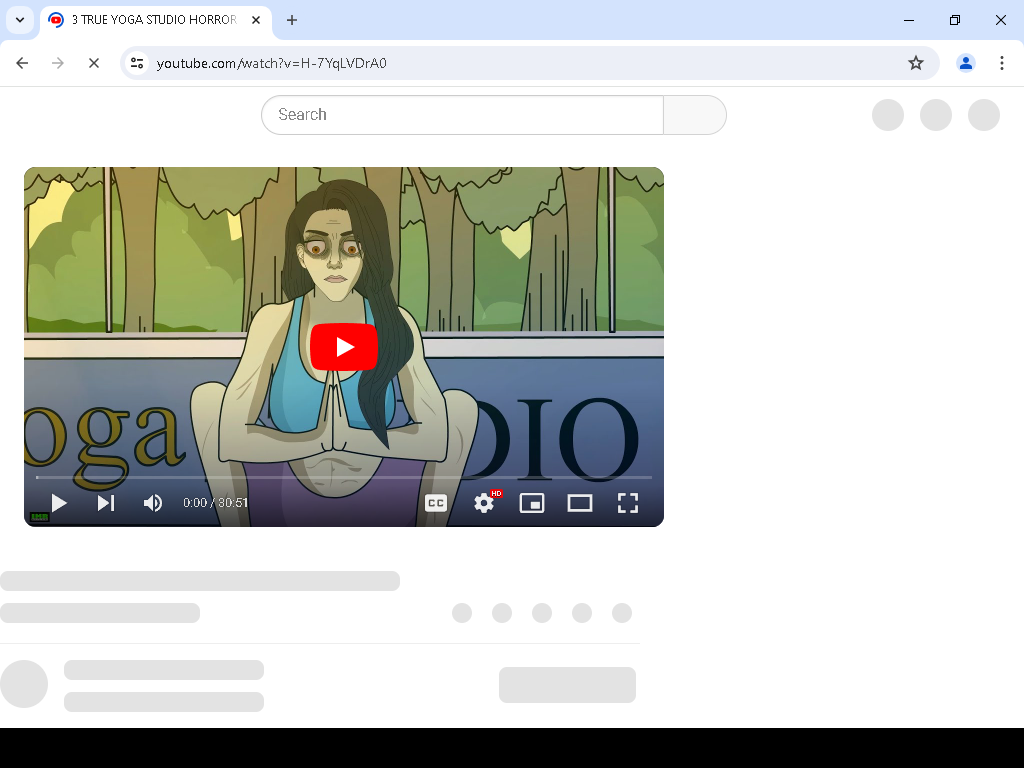Toggle closed captions on the video
This screenshot has height=768, width=1024.
click(x=436, y=503)
